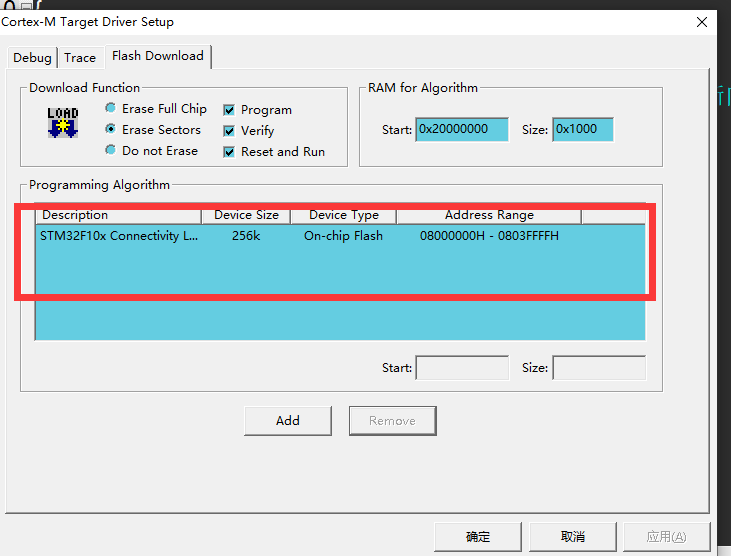Uncheck the Verify checkbox

pos(229,131)
